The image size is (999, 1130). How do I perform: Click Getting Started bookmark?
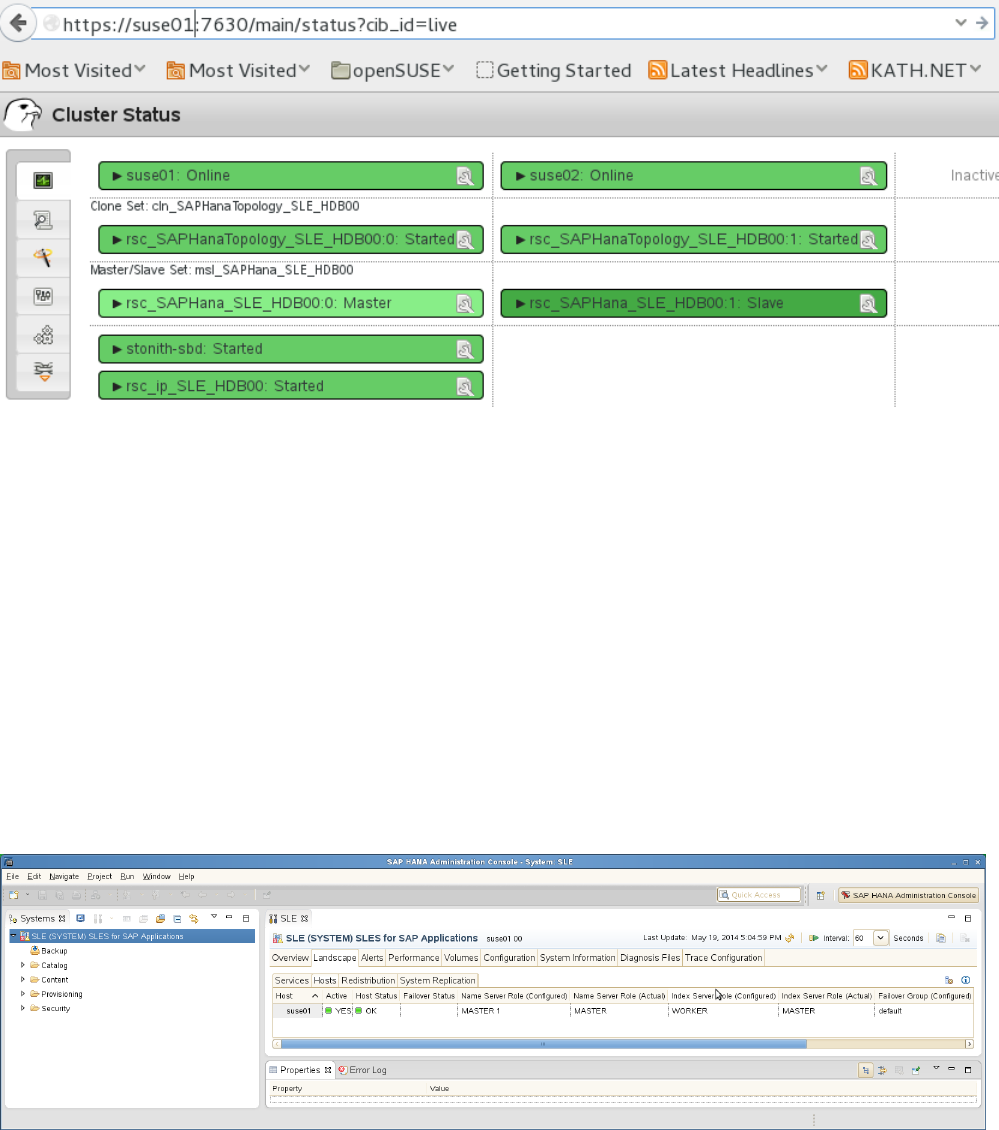[x=554, y=71]
